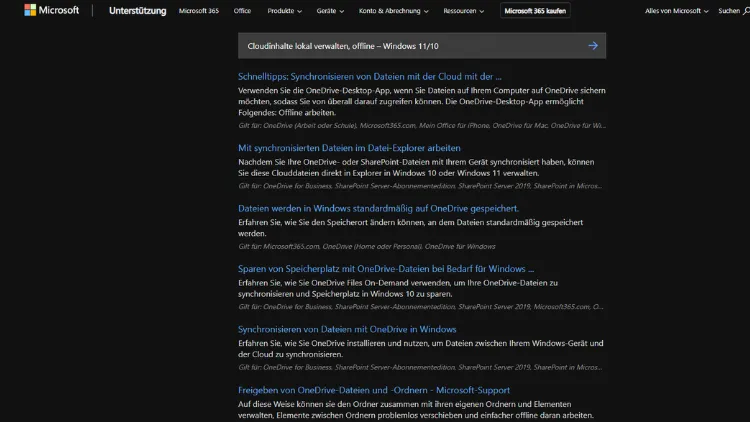Viewport: 750px width, 422px height.
Task: Click 'Gilt für: OneDrive (Arbeit oder Schule)' line
Action: (422, 125)
